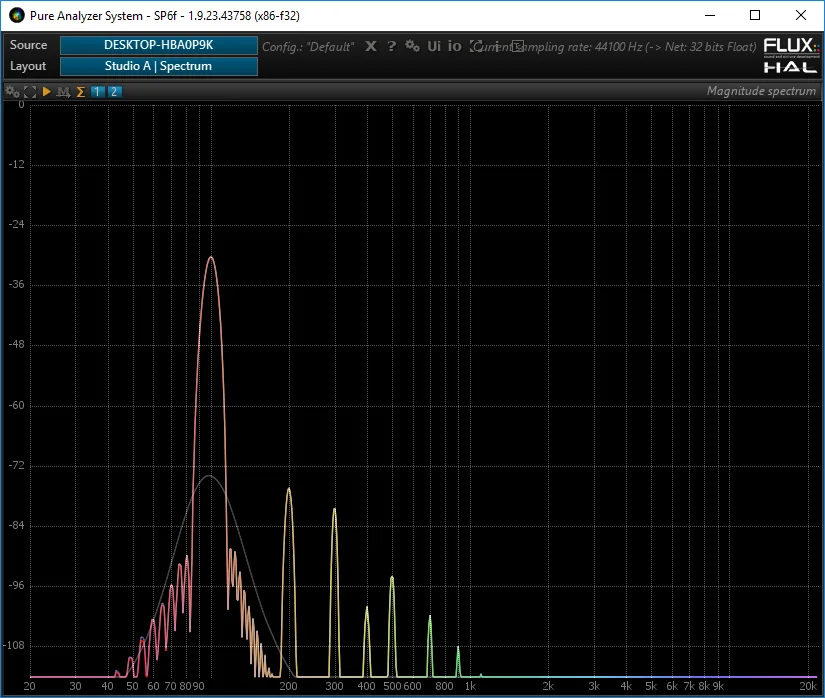Maximize the Pure Analyzer System window
The image size is (825, 698).
[755, 15]
